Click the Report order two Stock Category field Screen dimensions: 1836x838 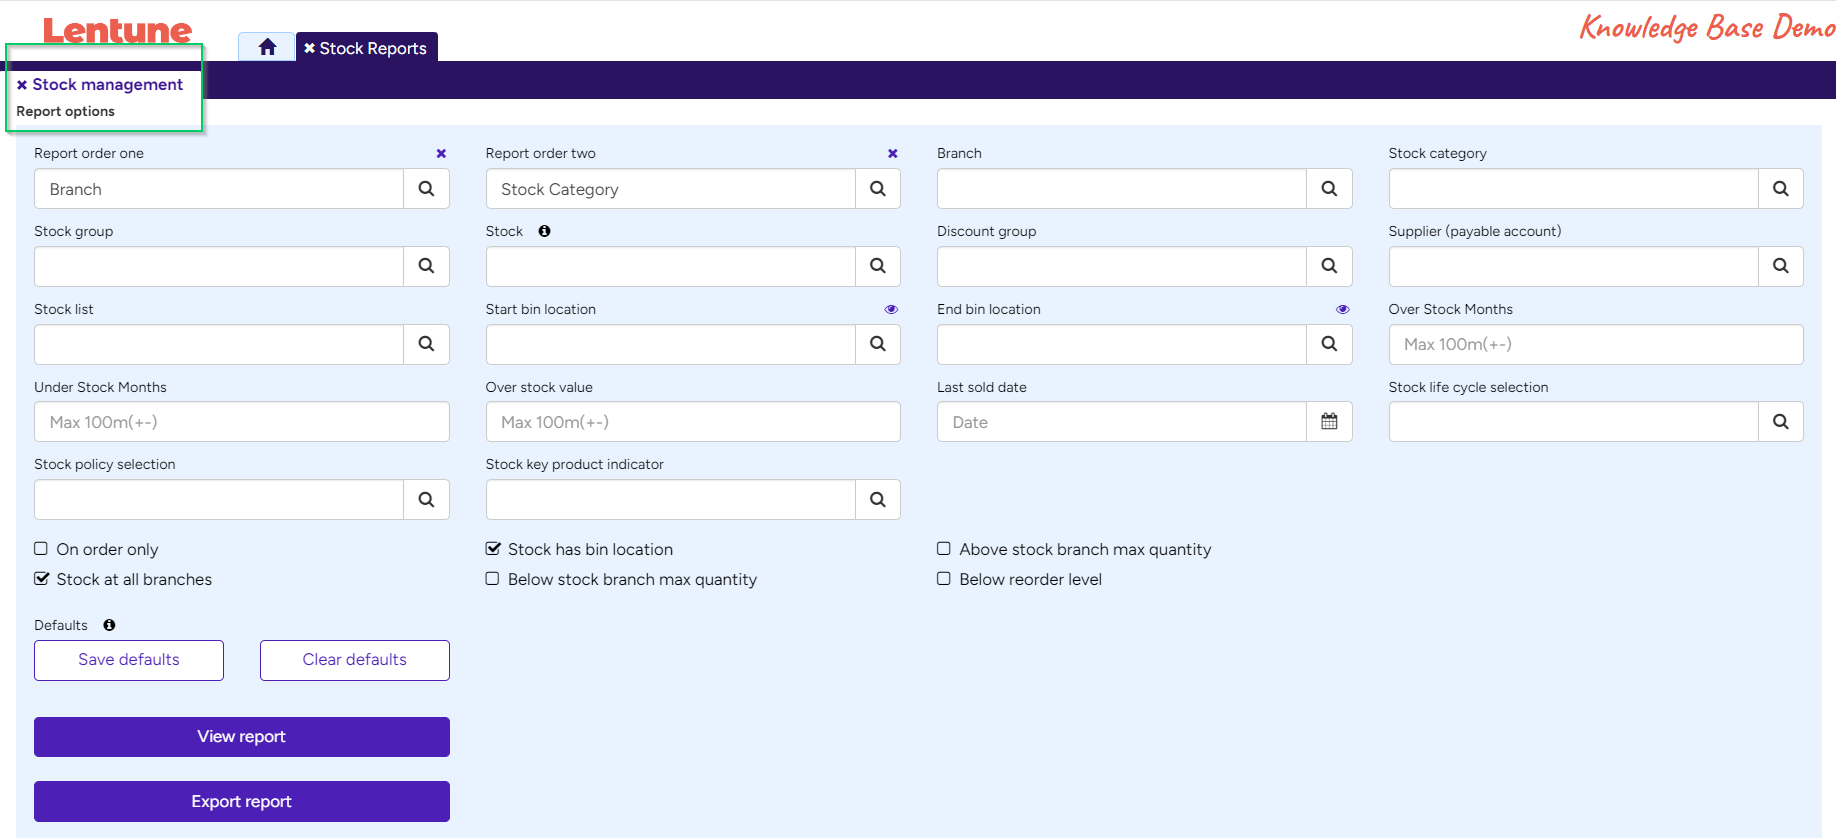(x=671, y=189)
